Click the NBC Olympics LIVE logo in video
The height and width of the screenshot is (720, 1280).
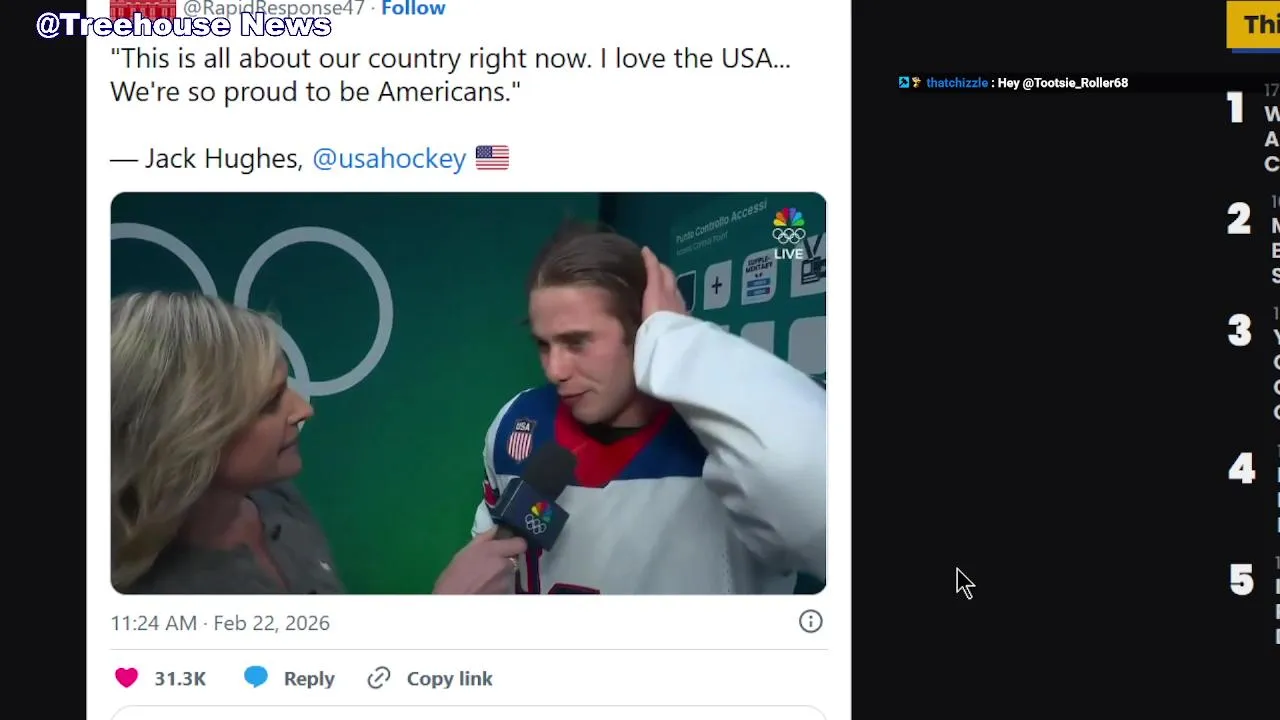788,233
